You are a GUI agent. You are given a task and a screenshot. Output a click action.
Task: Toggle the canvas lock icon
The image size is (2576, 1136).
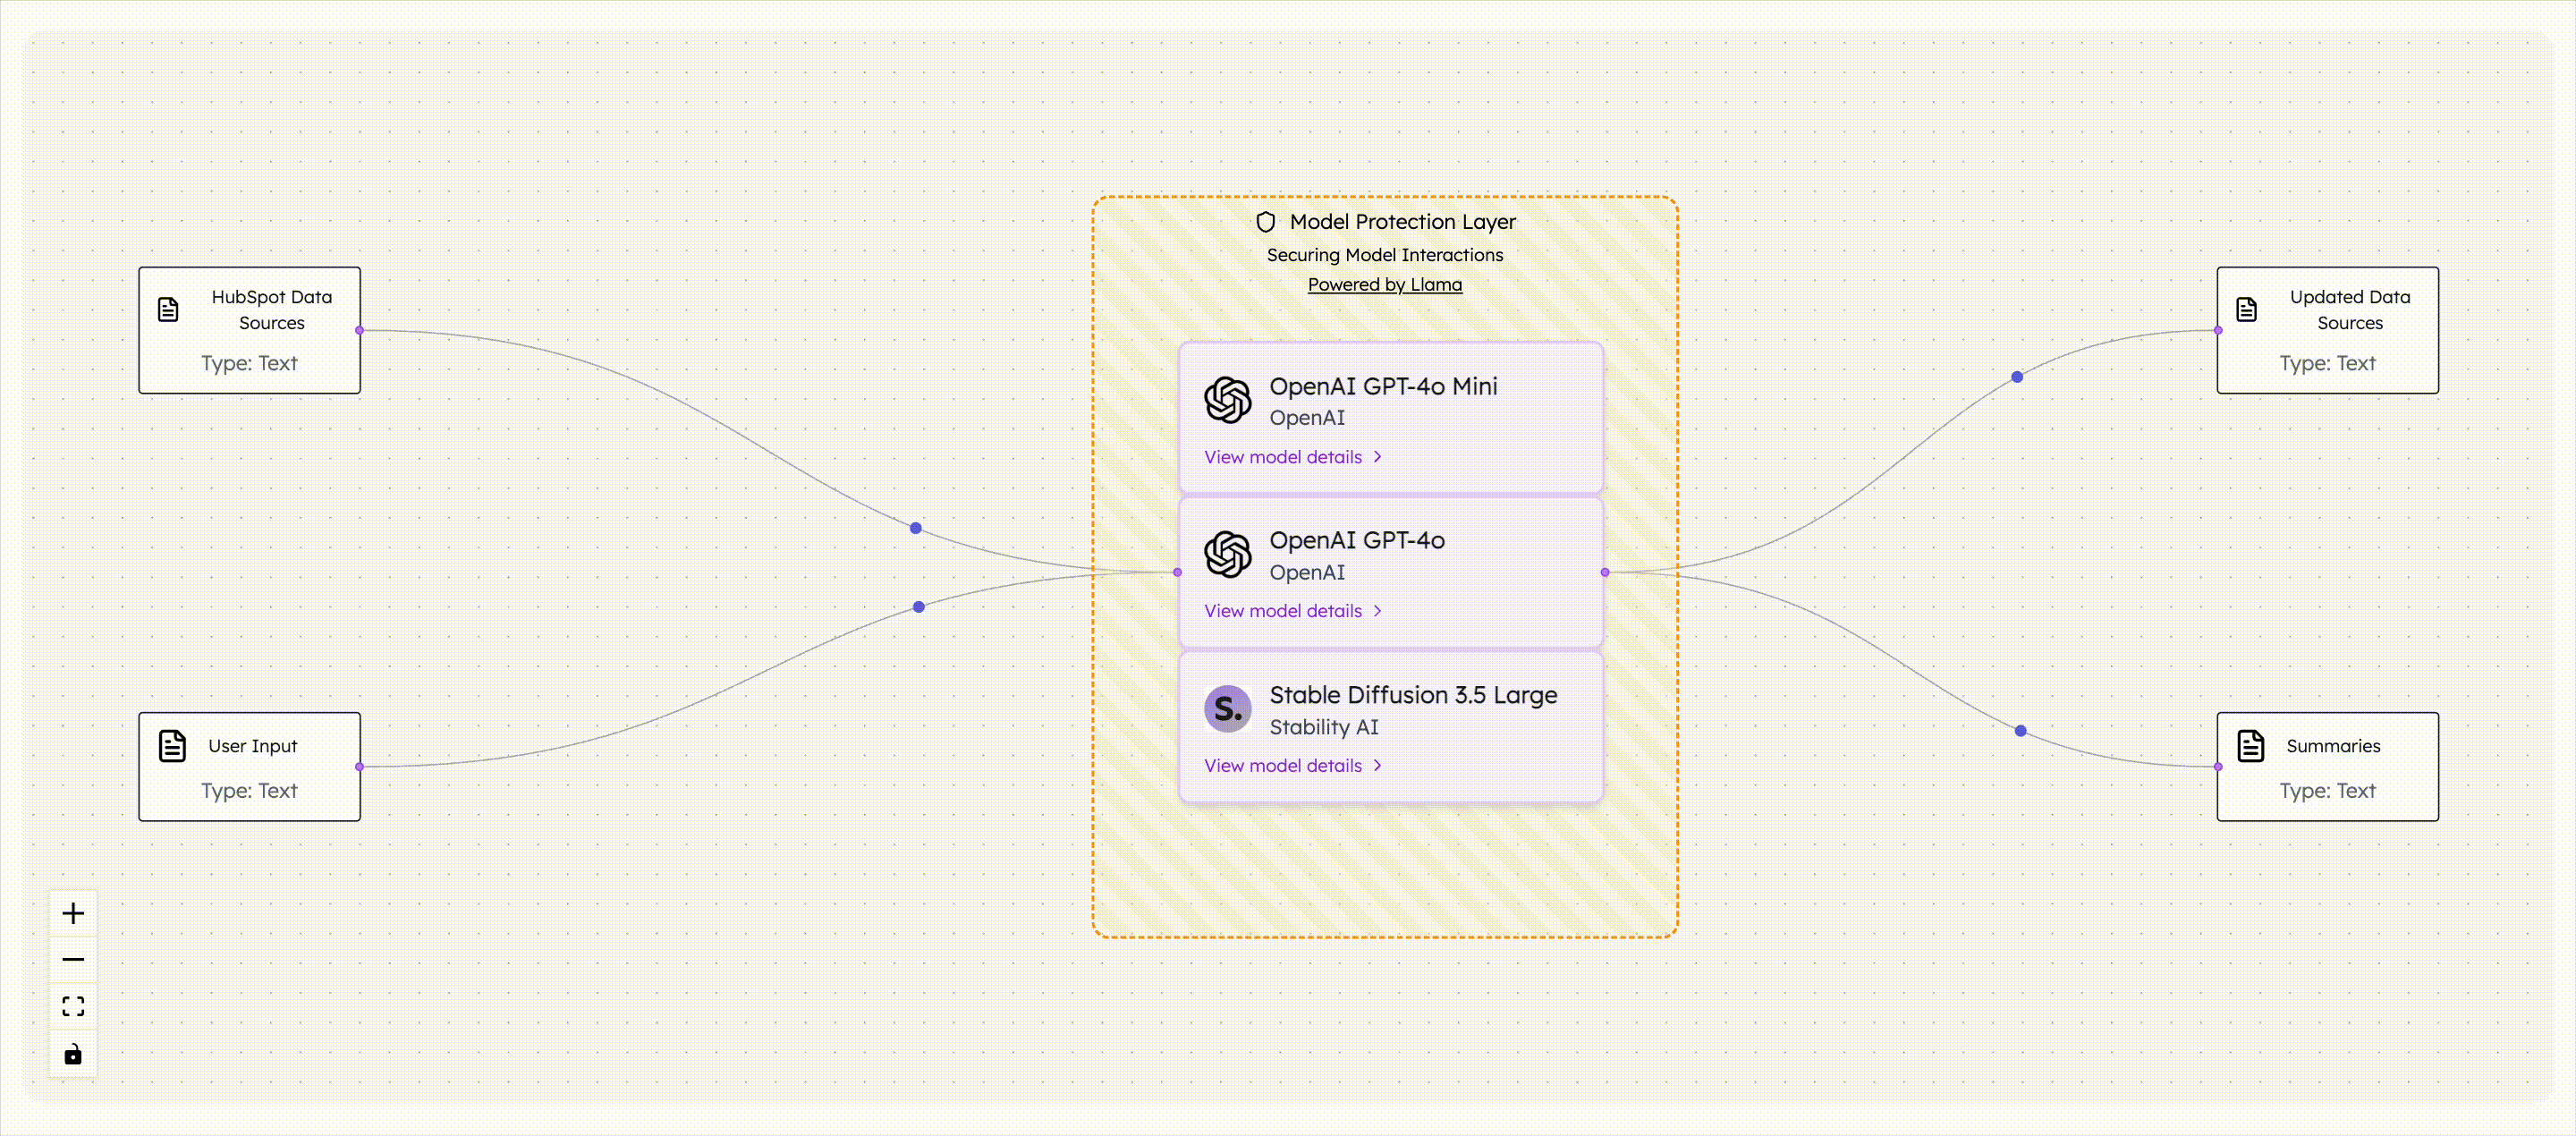(73, 1054)
